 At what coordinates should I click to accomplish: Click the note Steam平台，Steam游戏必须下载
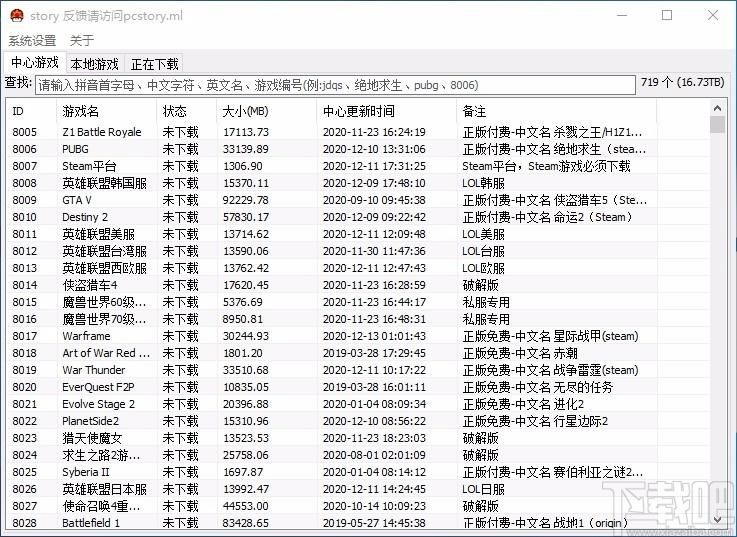tap(546, 166)
